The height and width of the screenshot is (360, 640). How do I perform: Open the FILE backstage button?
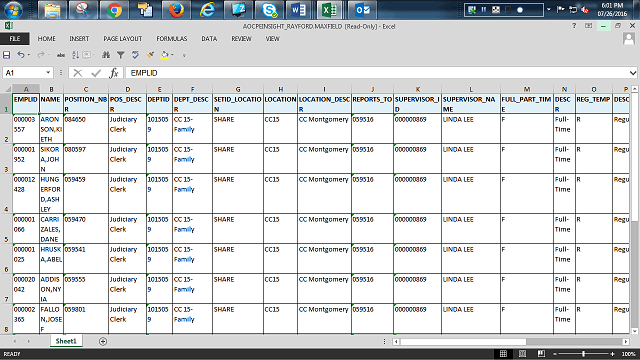coord(15,39)
